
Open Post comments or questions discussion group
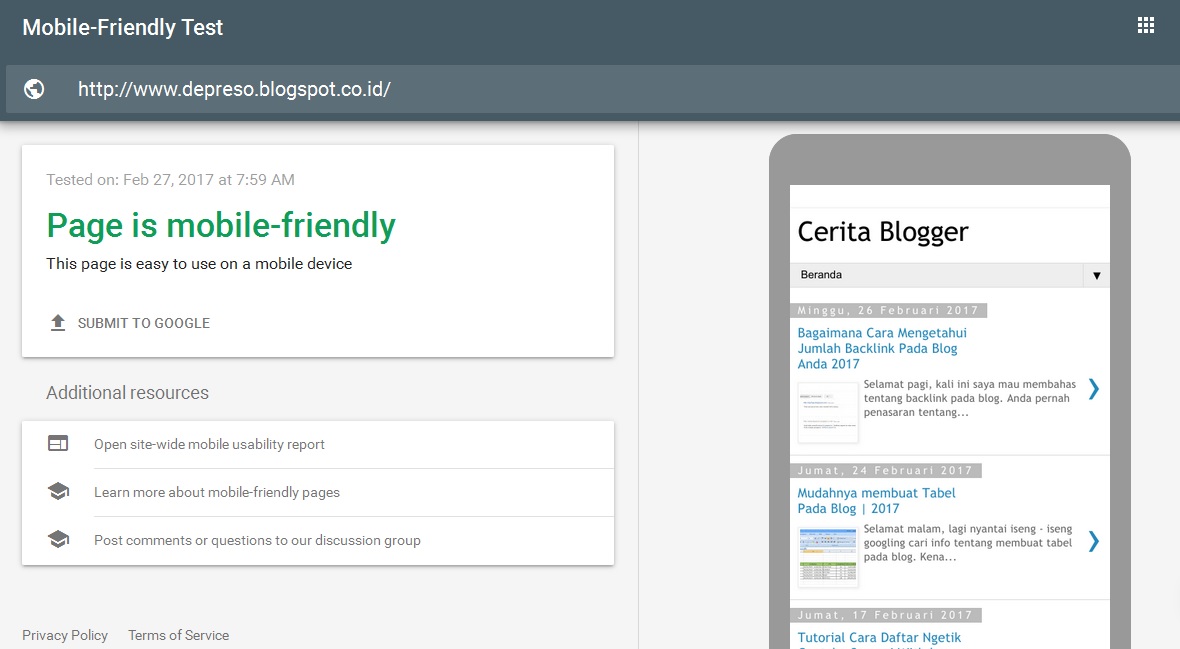[x=257, y=541]
